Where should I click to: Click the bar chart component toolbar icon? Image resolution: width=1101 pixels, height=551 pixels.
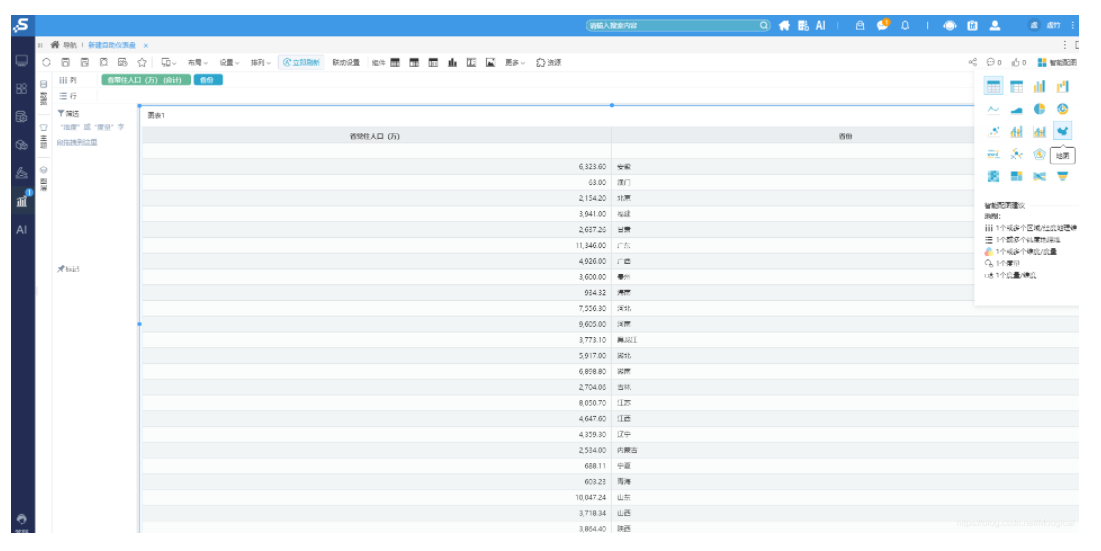[x=452, y=62]
